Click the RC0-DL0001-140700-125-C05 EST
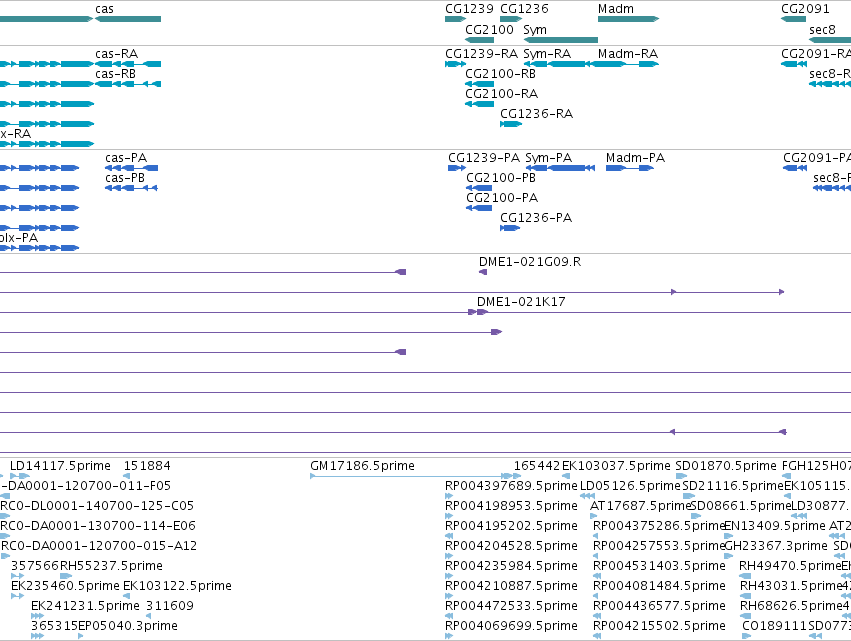851x641 pixels. (5, 516)
